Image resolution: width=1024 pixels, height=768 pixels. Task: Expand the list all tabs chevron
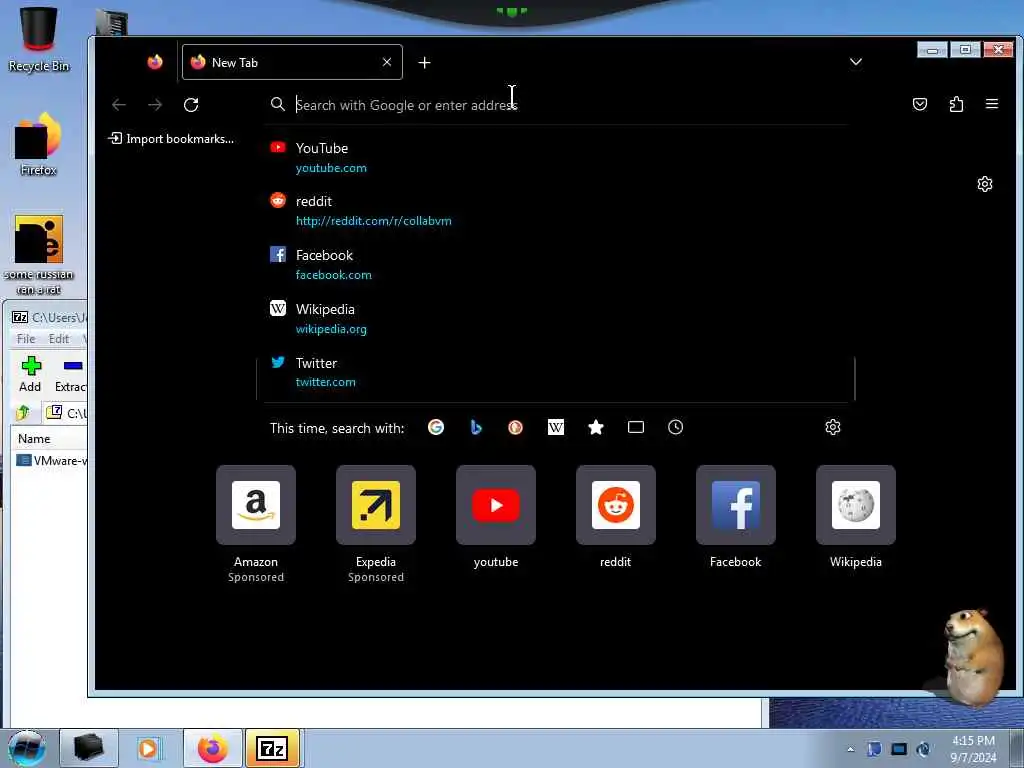(x=856, y=62)
